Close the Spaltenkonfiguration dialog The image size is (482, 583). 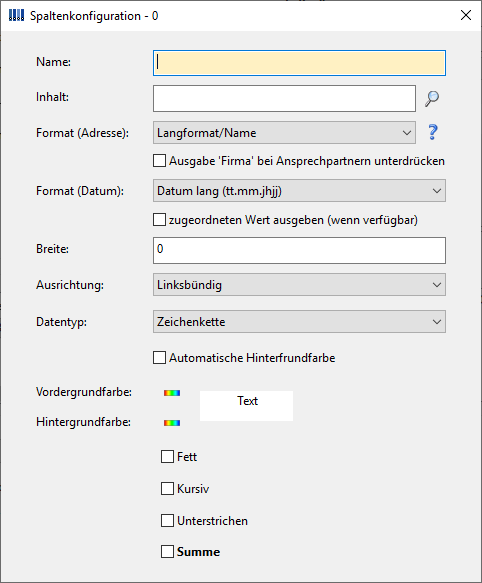pyautogui.click(x=466, y=15)
